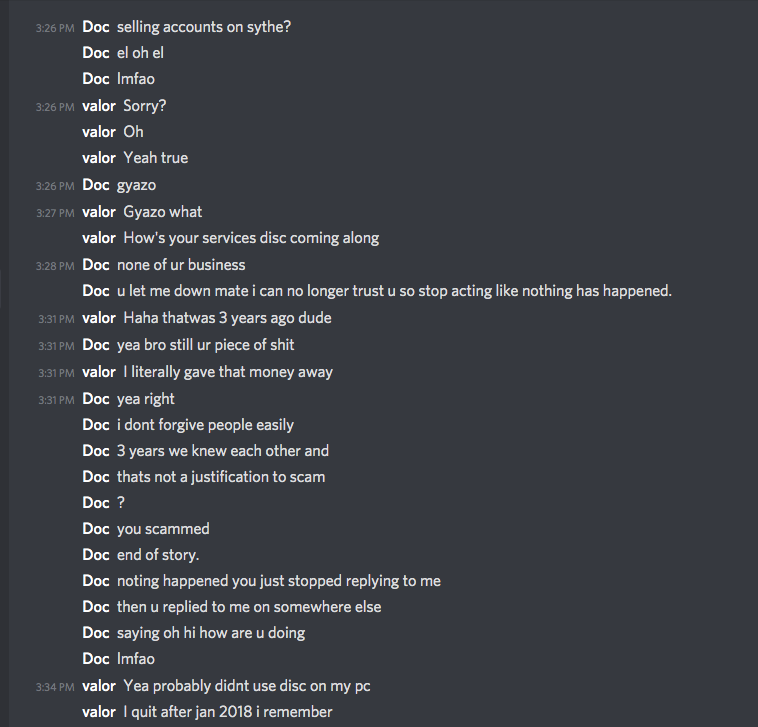Click Doc username next to 'gyazo'
The width and height of the screenshot is (758, 727).
tap(96, 185)
